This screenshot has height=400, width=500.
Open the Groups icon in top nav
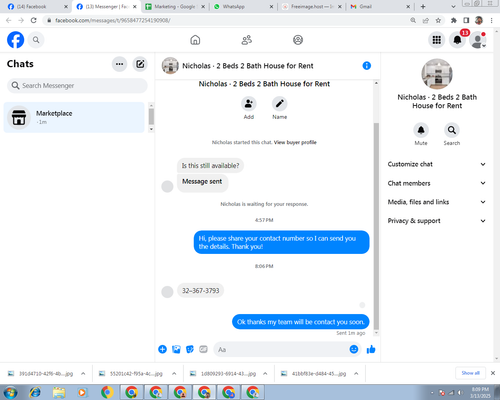(x=298, y=40)
